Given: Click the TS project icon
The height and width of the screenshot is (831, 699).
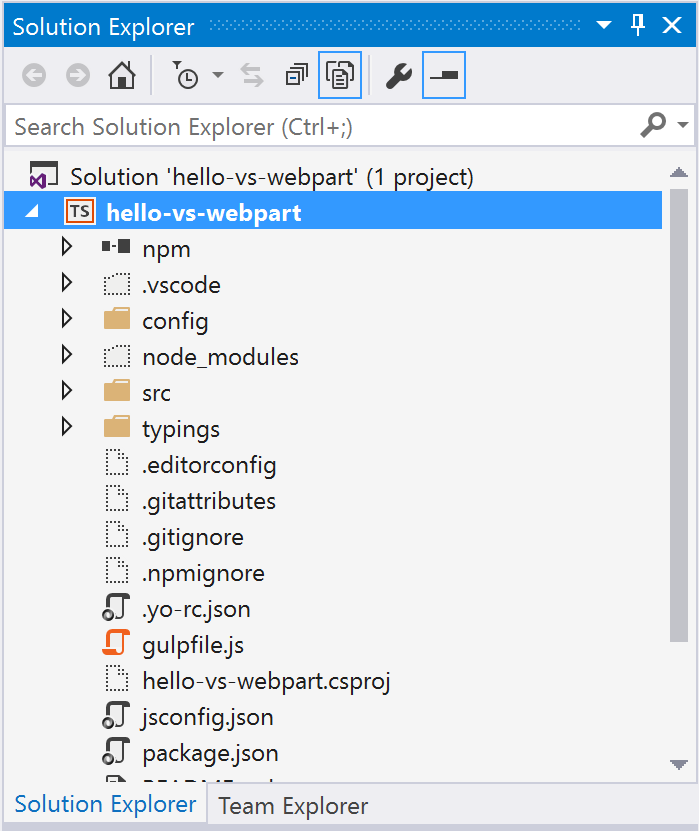Looking at the screenshot, I should [x=80, y=211].
